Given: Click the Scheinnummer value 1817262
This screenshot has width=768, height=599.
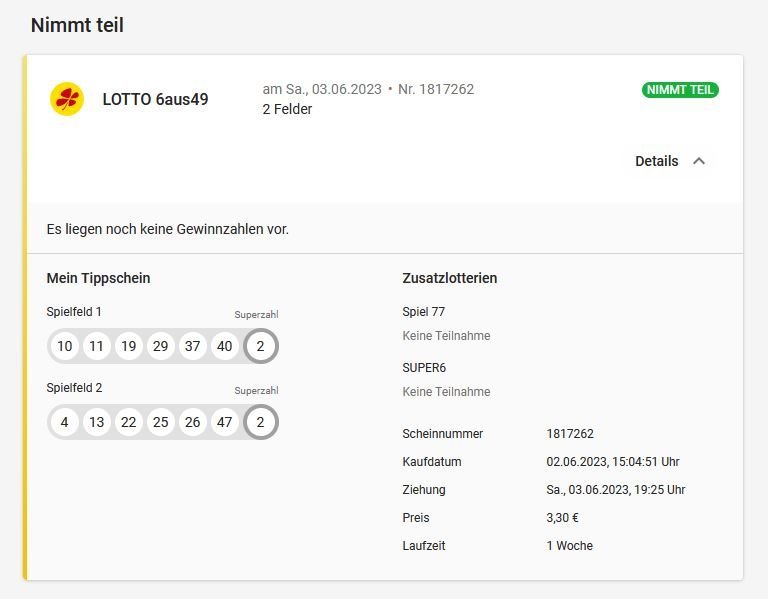Looking at the screenshot, I should click(x=570, y=434).
